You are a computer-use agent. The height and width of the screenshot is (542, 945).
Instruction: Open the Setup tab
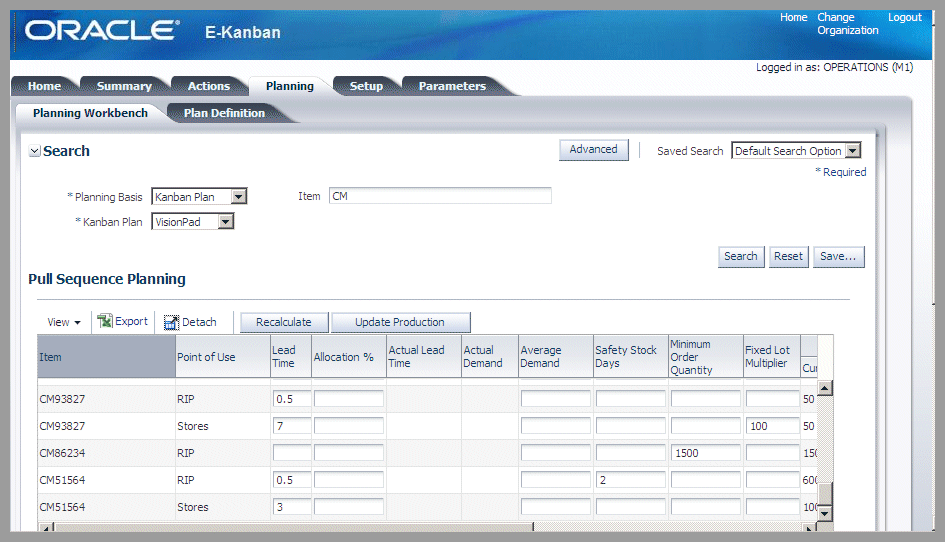click(x=366, y=86)
